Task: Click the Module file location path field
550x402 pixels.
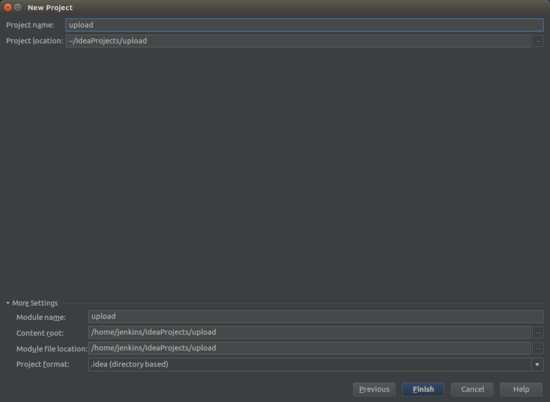Action: (309, 348)
